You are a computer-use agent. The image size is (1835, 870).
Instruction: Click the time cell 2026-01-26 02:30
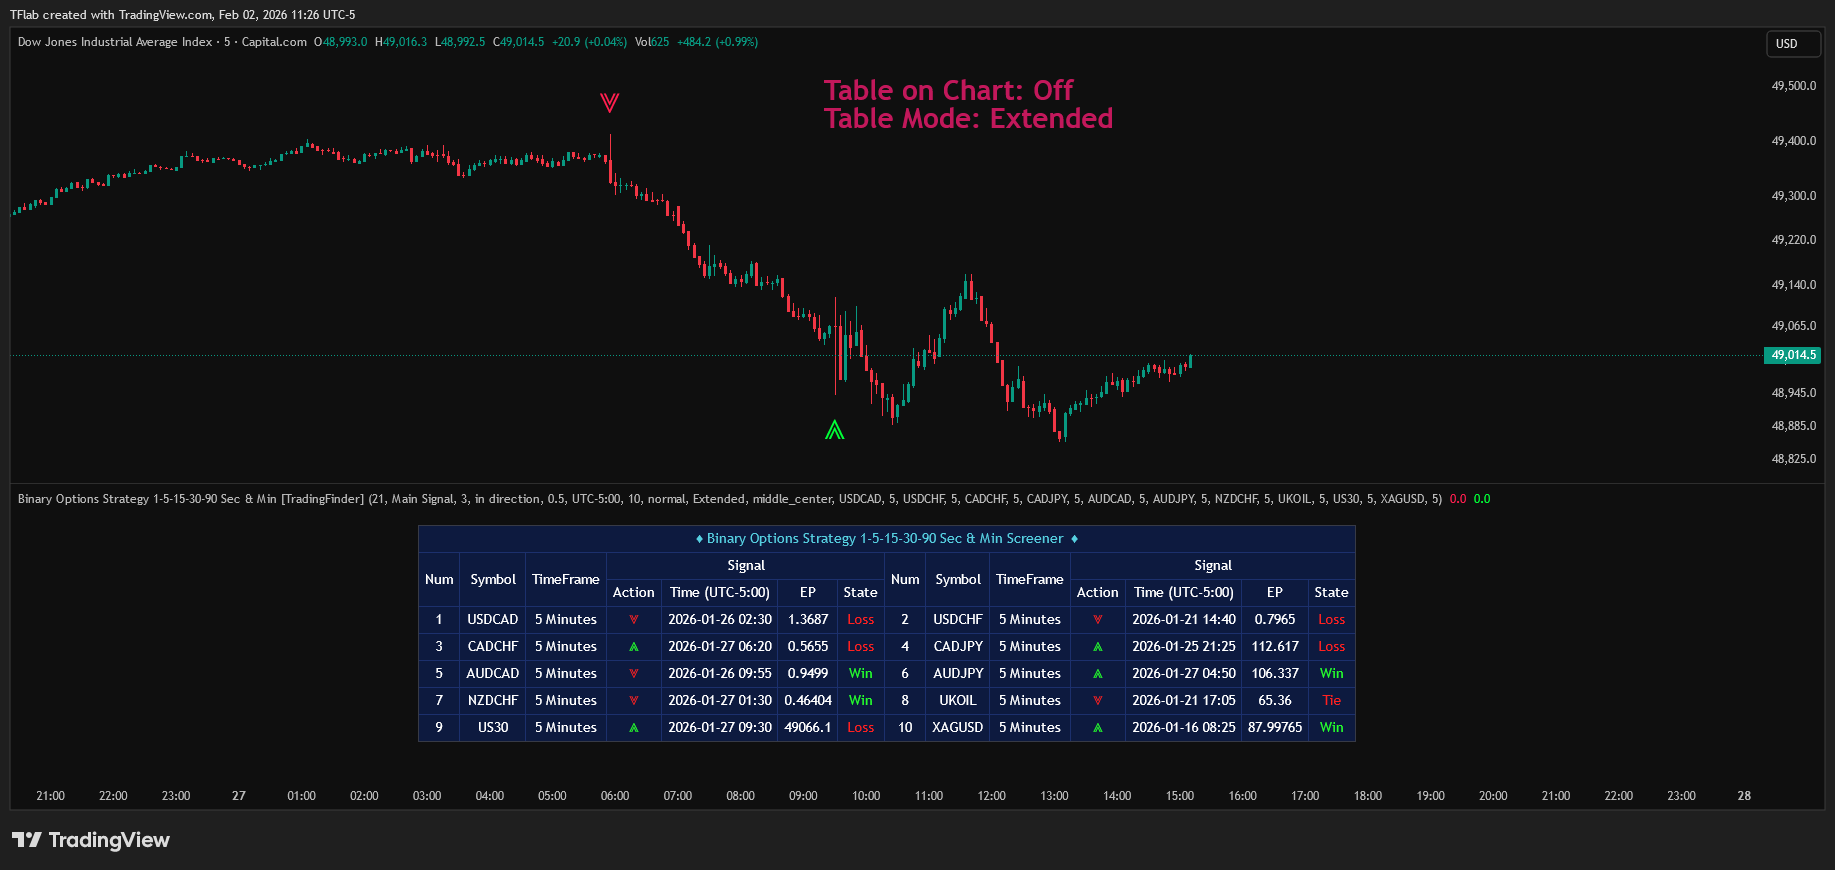720,620
